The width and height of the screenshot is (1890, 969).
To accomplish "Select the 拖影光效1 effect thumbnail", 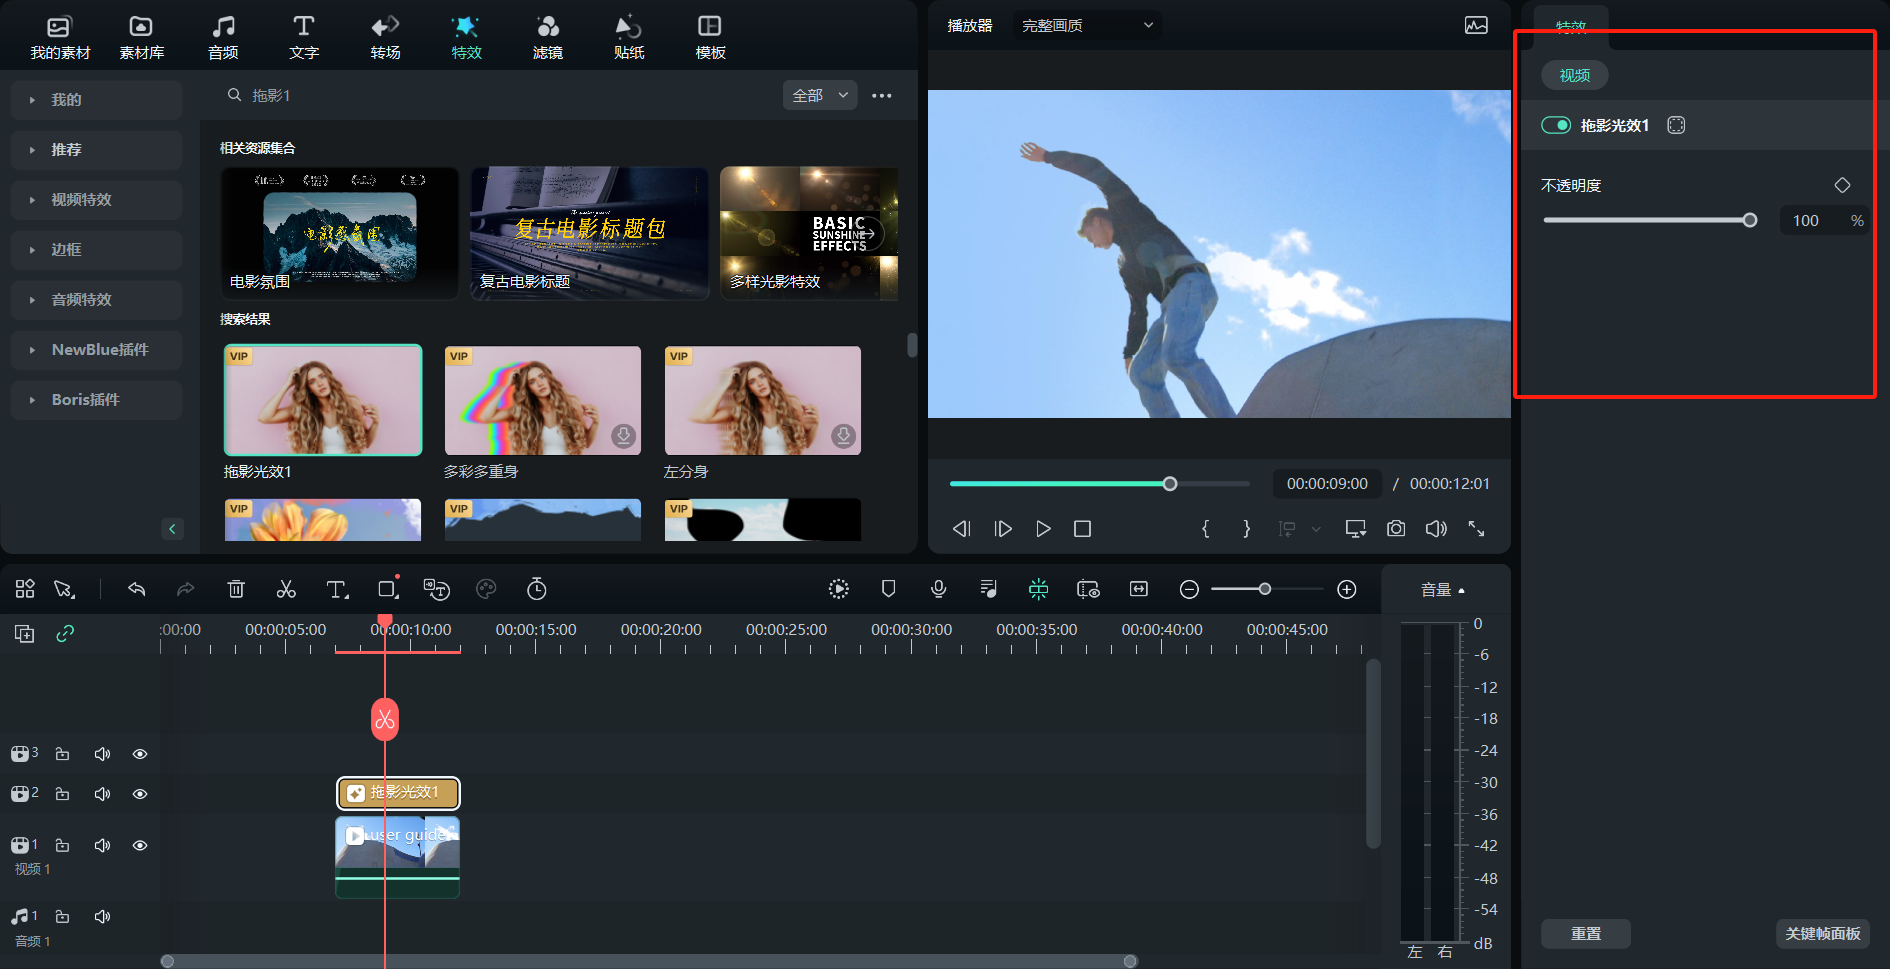I will 323,400.
